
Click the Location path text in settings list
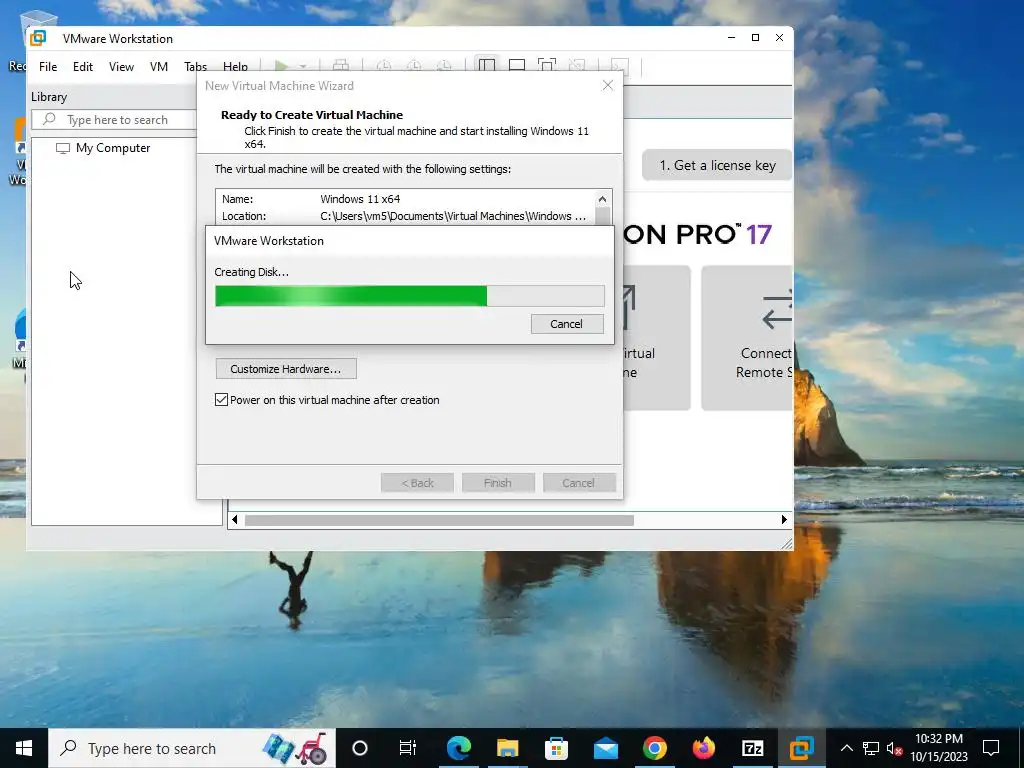[x=453, y=216]
